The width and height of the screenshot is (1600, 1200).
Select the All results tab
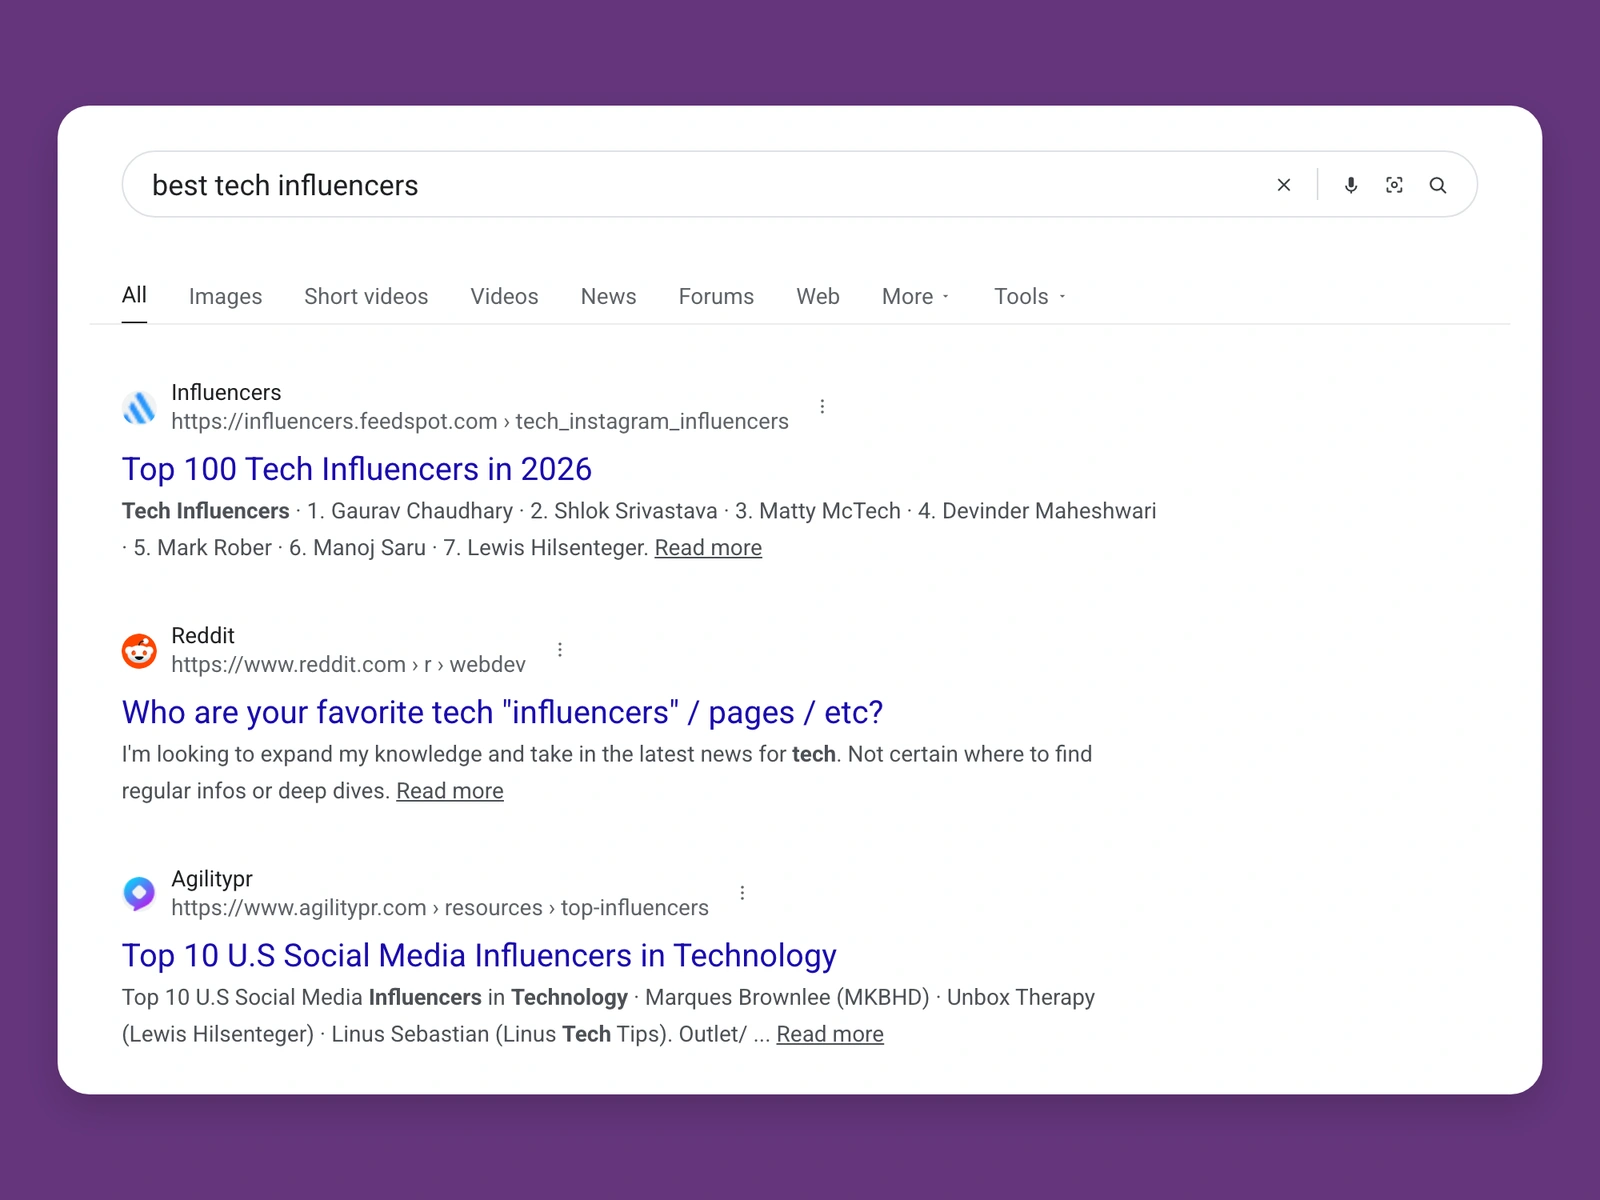click(134, 295)
